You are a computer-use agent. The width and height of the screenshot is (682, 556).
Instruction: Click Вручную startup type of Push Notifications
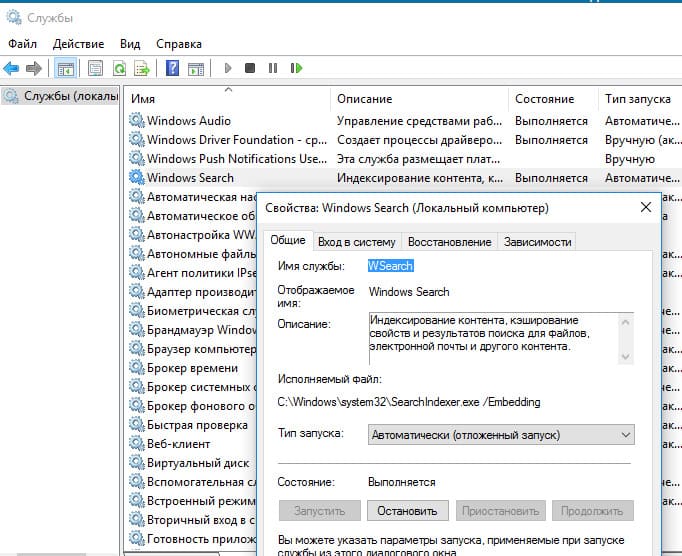click(x=629, y=159)
